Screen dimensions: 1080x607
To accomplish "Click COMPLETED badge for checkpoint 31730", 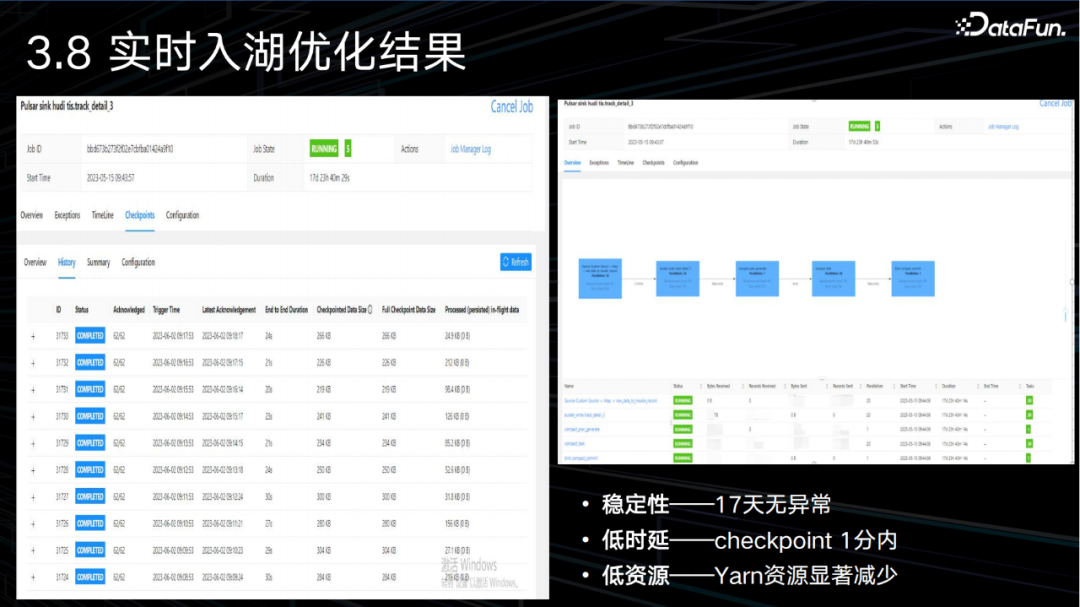I will tap(90, 416).
